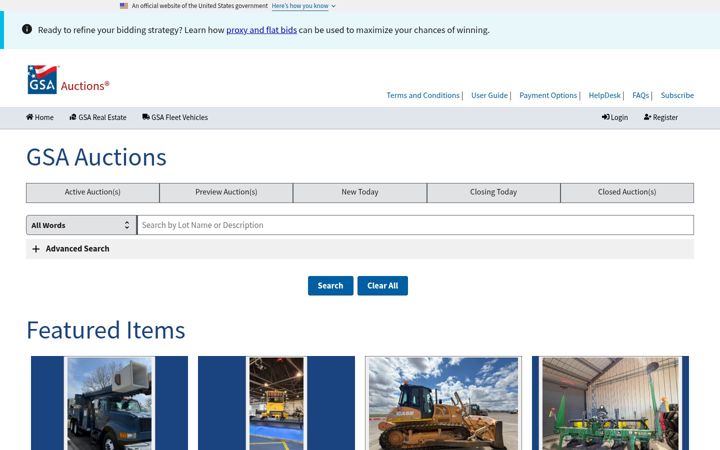Screen dimensions: 720x450
Task: Select the New Today tab
Action: 360,192
